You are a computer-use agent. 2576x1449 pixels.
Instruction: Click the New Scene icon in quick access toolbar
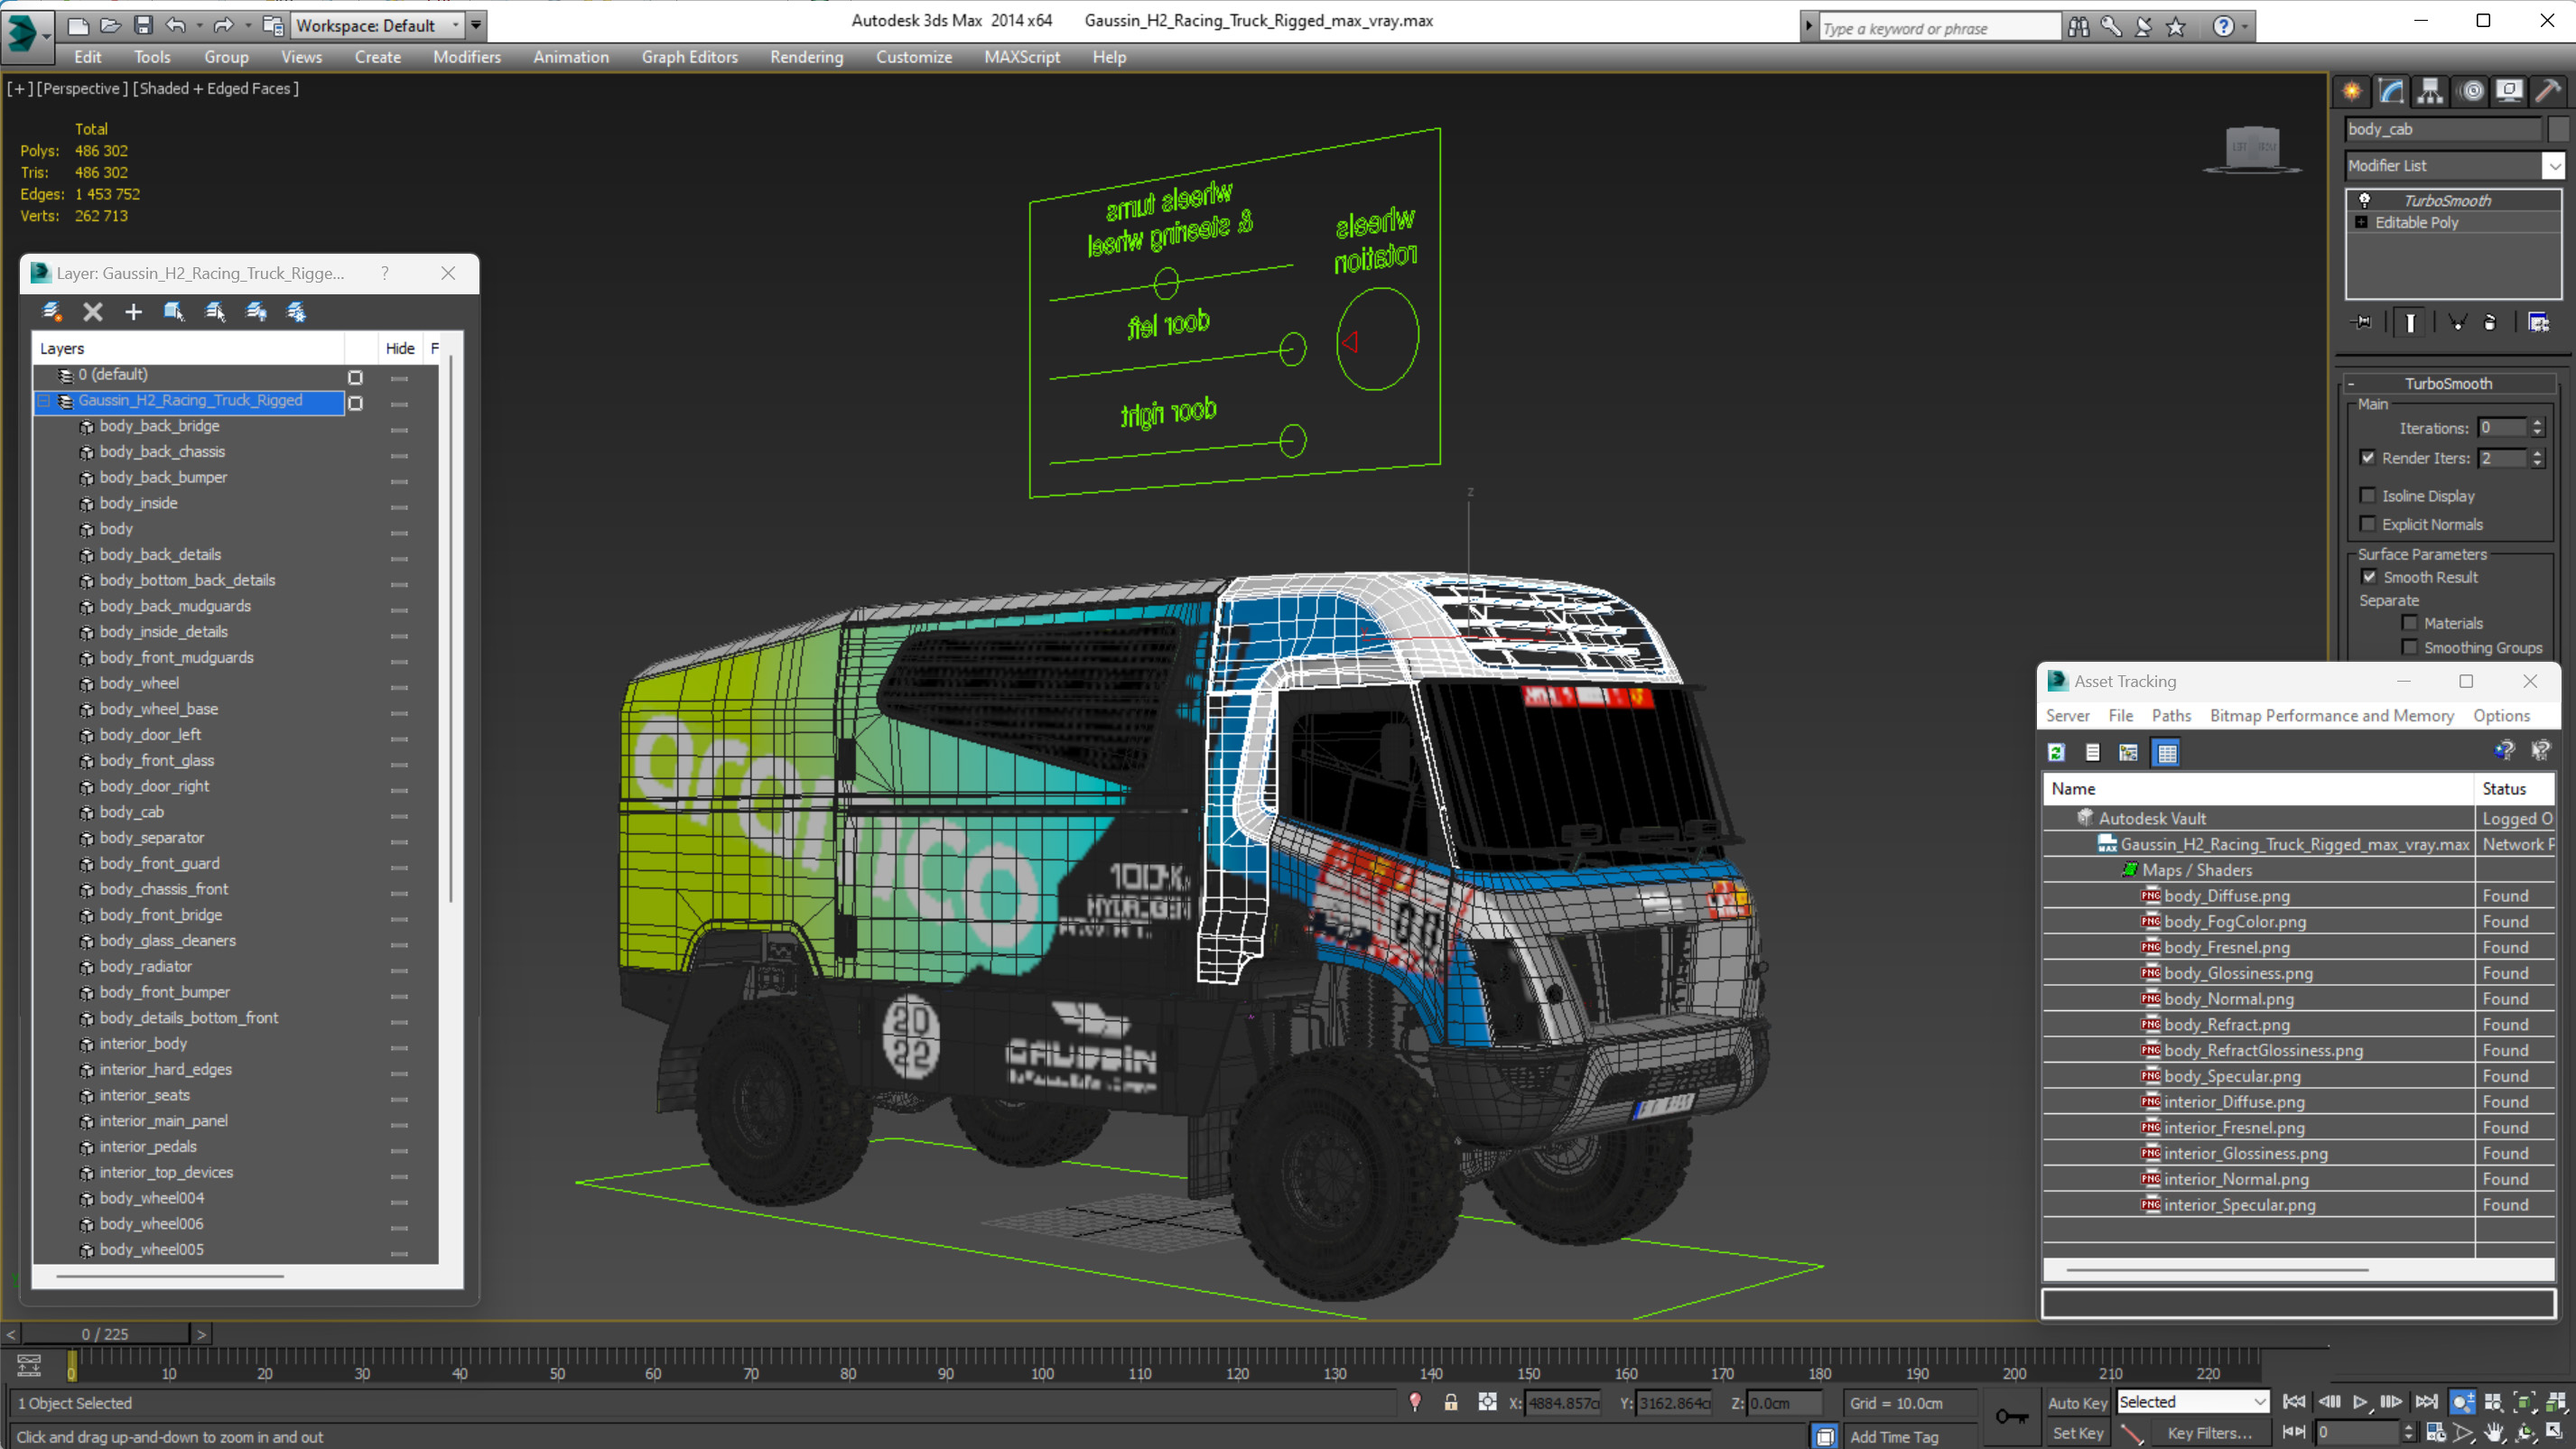coord(78,25)
